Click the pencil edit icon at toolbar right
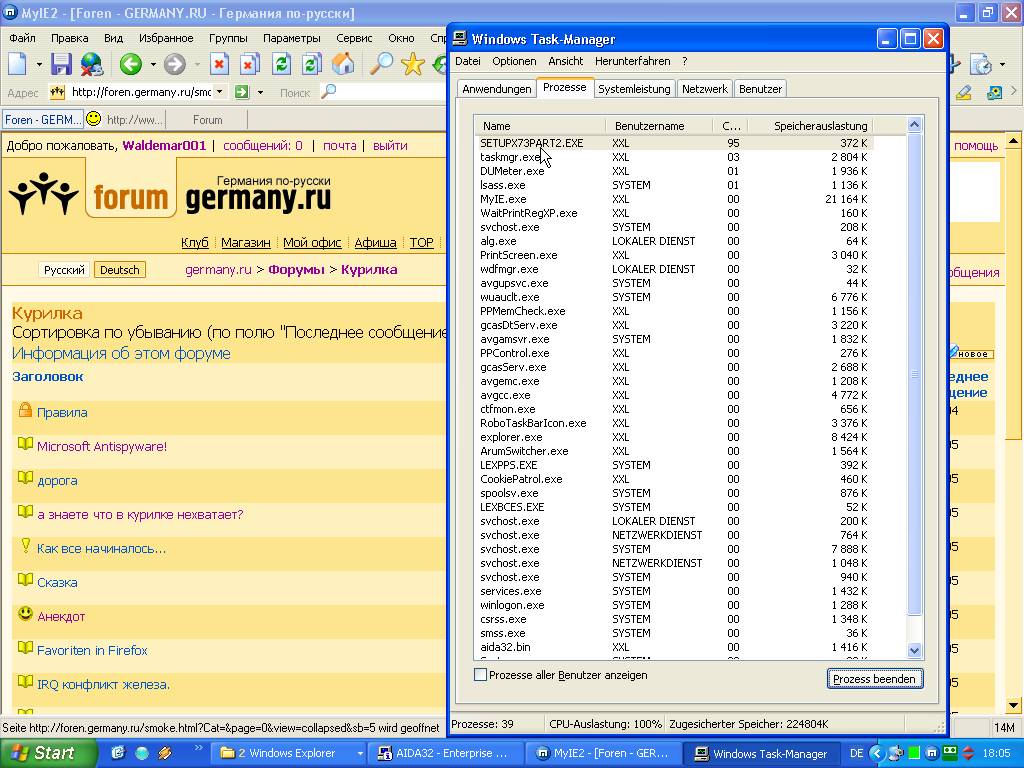 click(x=963, y=93)
